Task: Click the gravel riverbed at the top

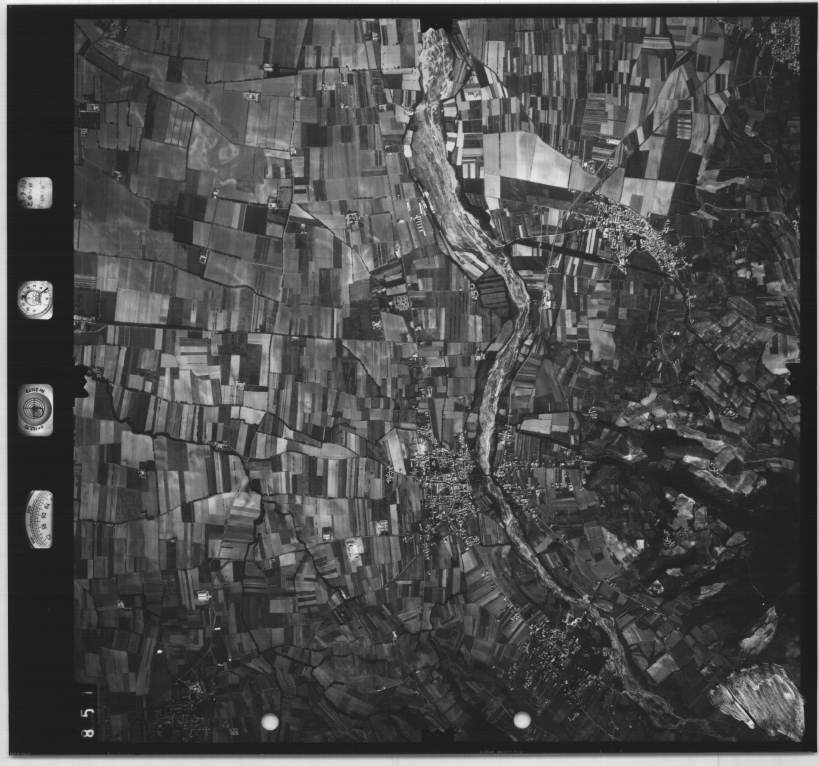Action: pos(436,60)
